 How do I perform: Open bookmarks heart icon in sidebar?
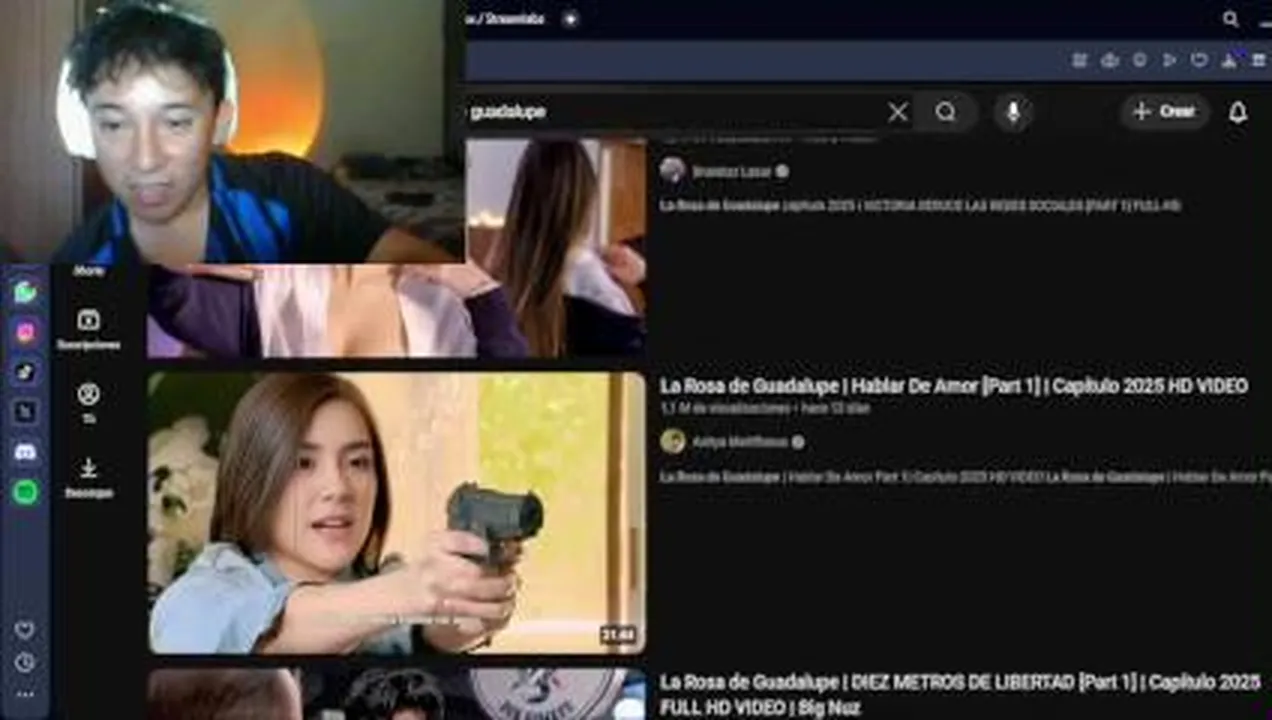25,630
